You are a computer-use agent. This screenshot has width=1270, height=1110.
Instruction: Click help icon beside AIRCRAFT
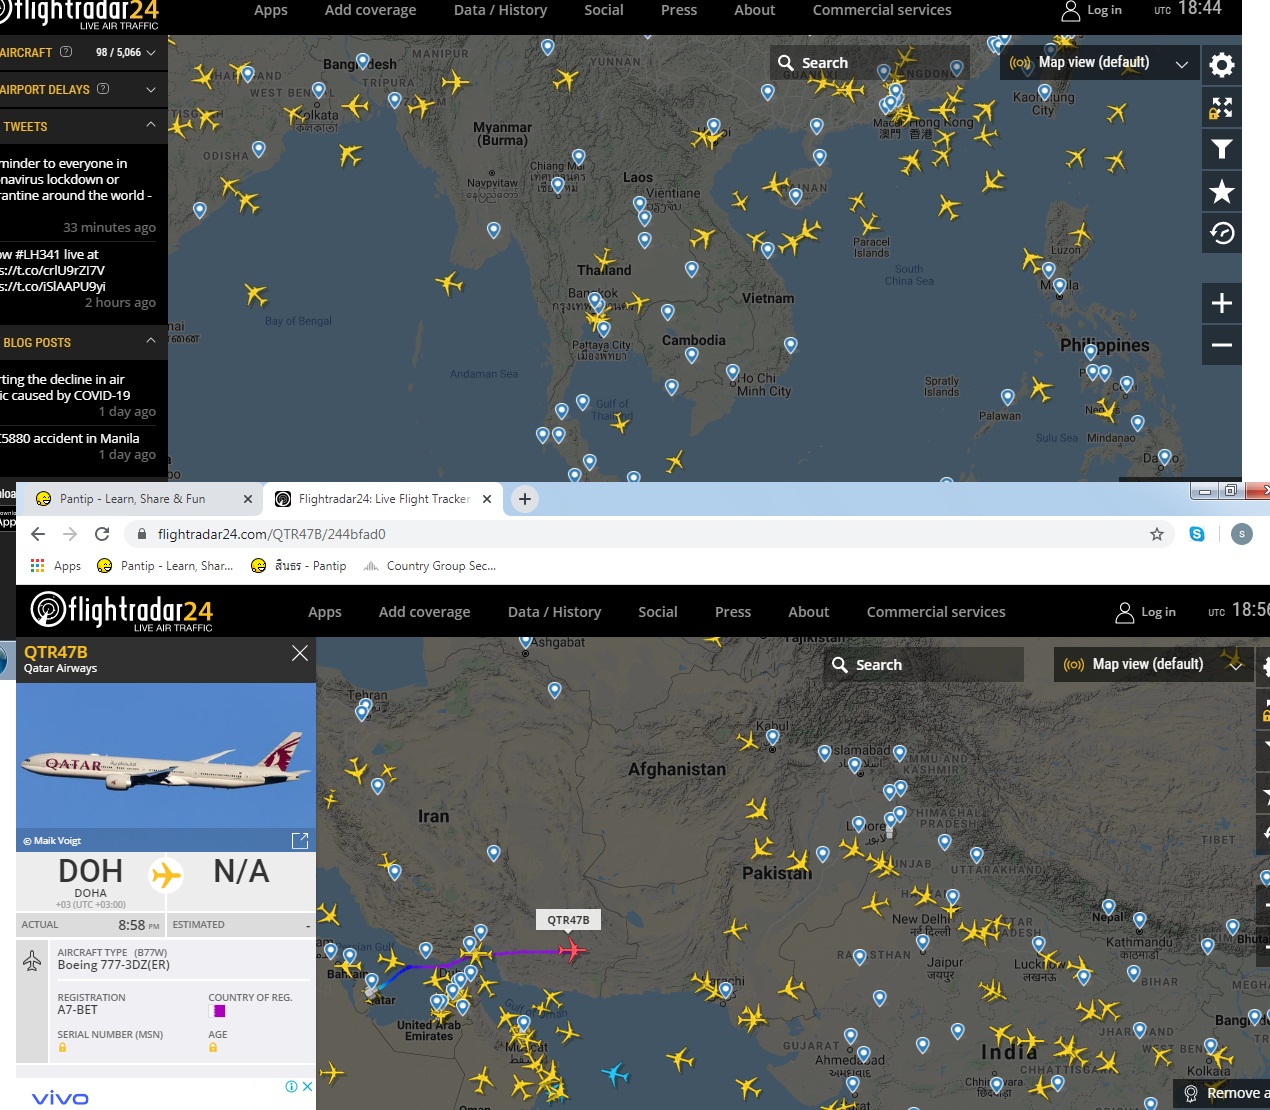(x=66, y=52)
